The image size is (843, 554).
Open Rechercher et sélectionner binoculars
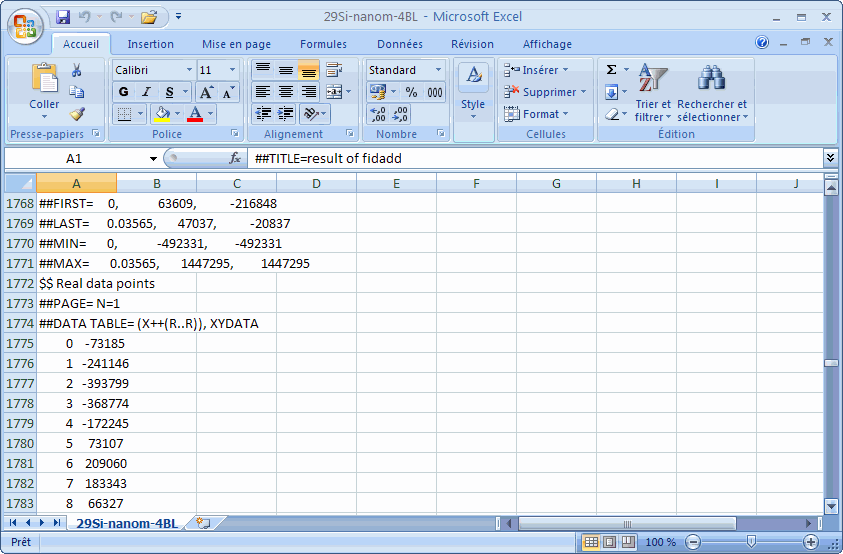click(x=711, y=78)
